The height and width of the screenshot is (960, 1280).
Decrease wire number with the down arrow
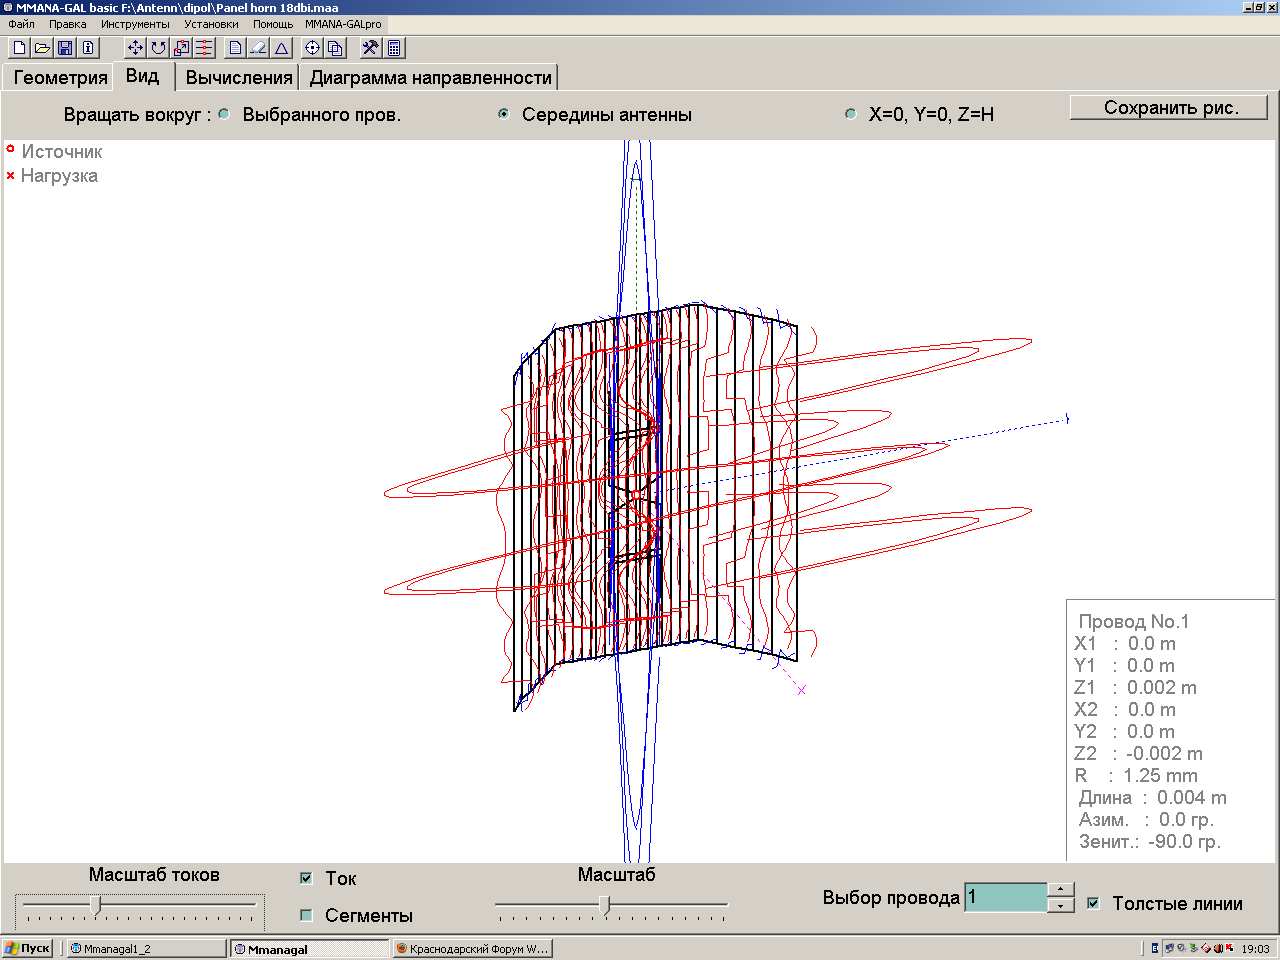1061,905
